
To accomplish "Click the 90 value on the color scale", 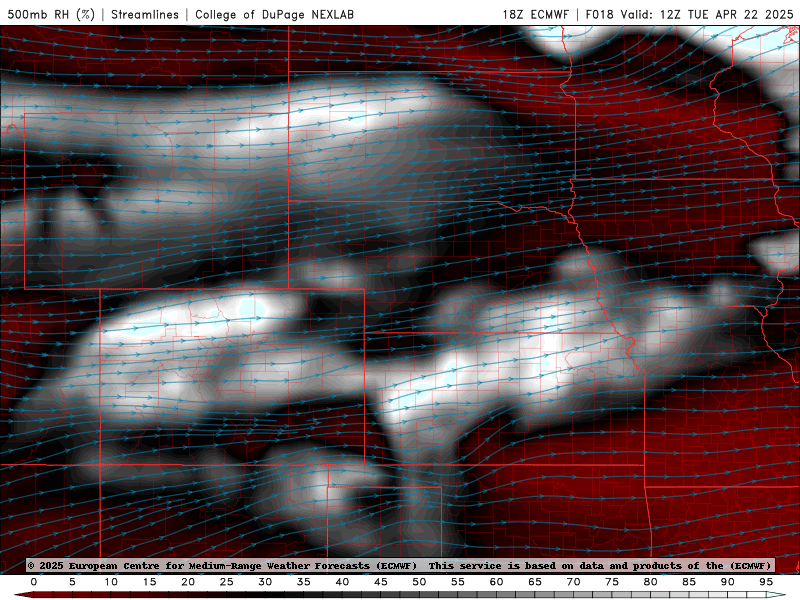I will coord(727,582).
